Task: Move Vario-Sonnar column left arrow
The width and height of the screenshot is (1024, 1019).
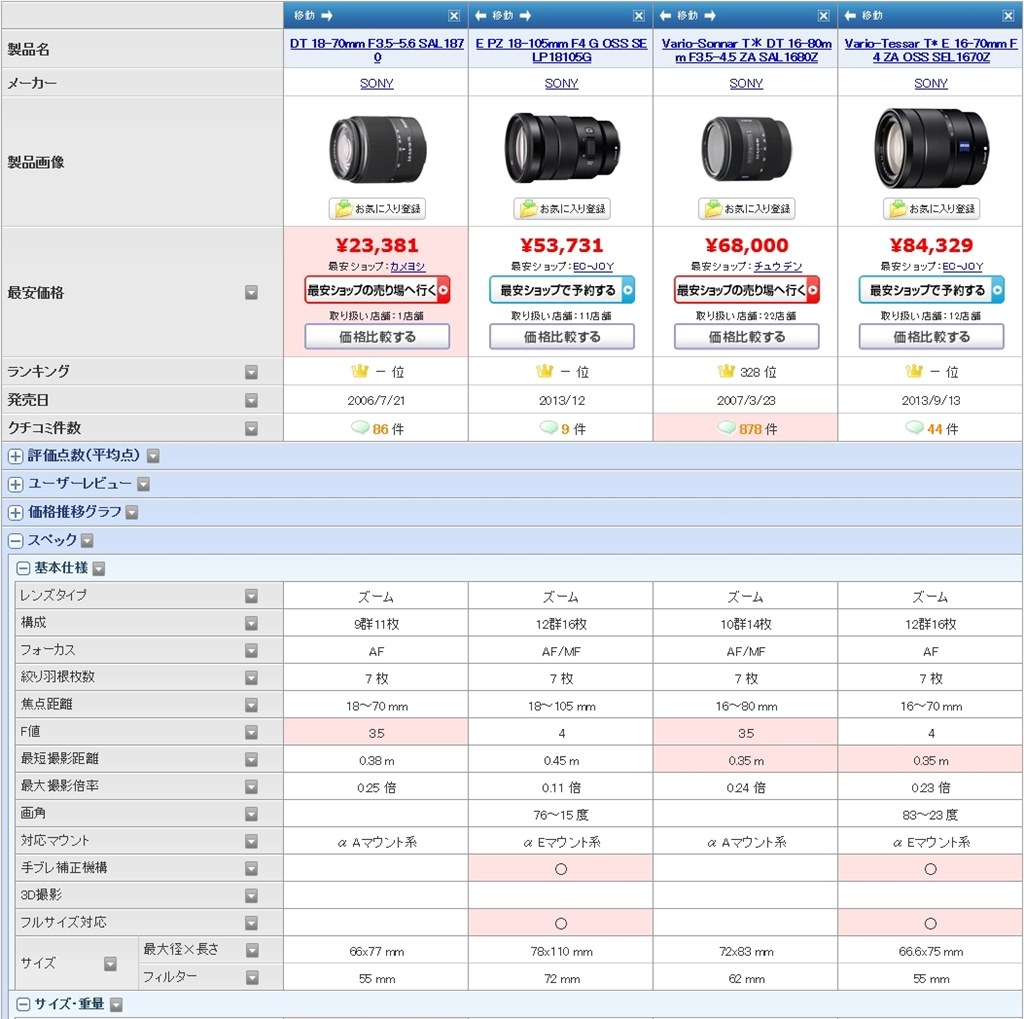Action: click(x=666, y=16)
